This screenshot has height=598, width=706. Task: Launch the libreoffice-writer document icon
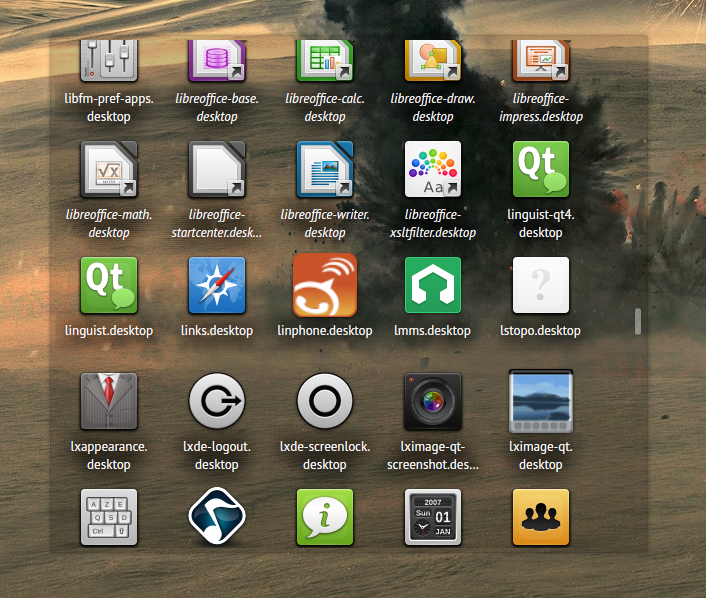click(325, 169)
